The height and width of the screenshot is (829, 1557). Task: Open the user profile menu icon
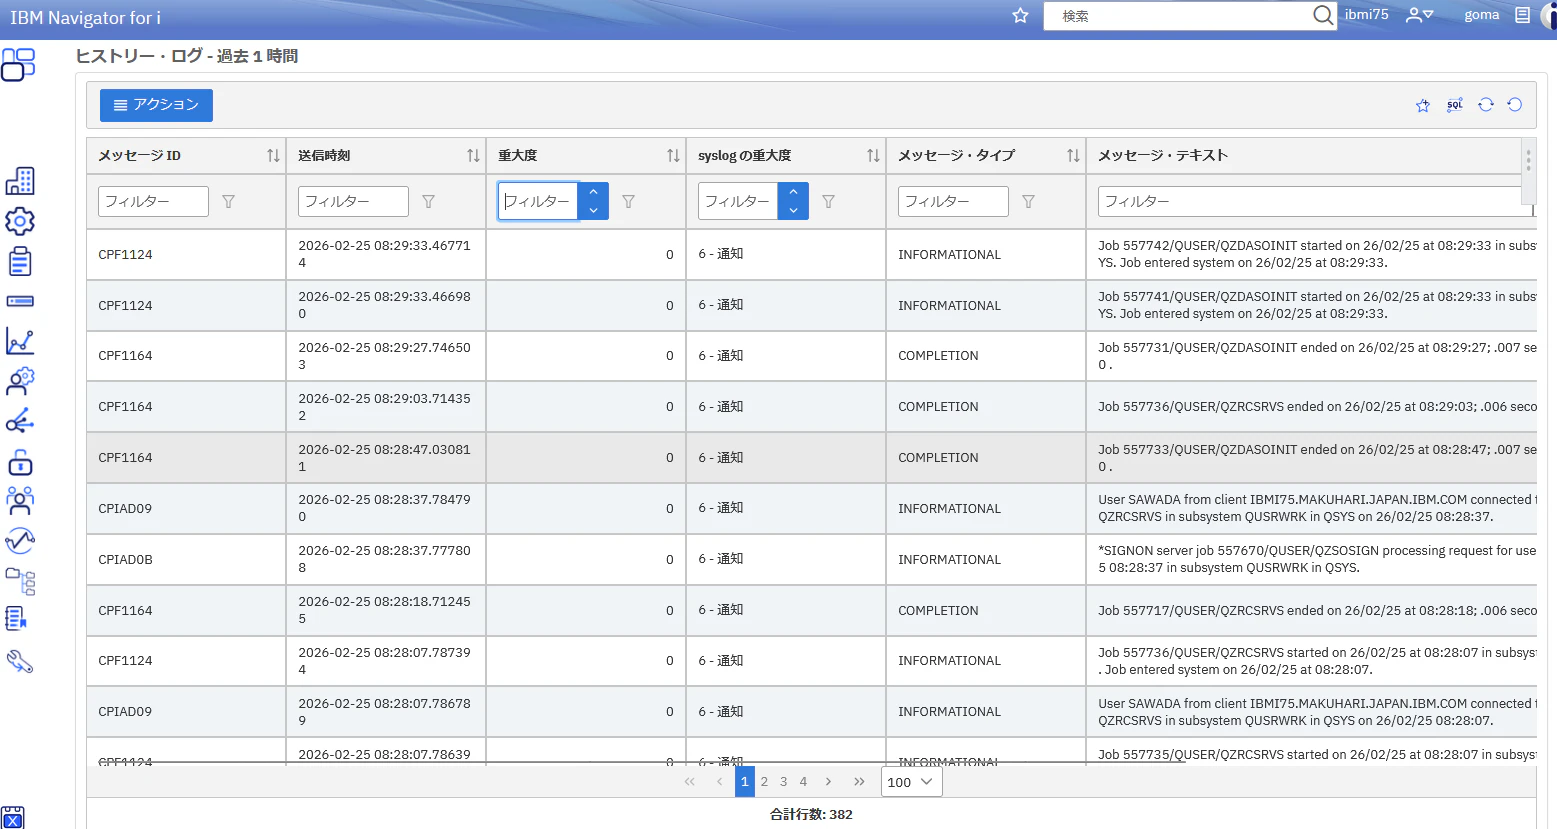[1420, 15]
